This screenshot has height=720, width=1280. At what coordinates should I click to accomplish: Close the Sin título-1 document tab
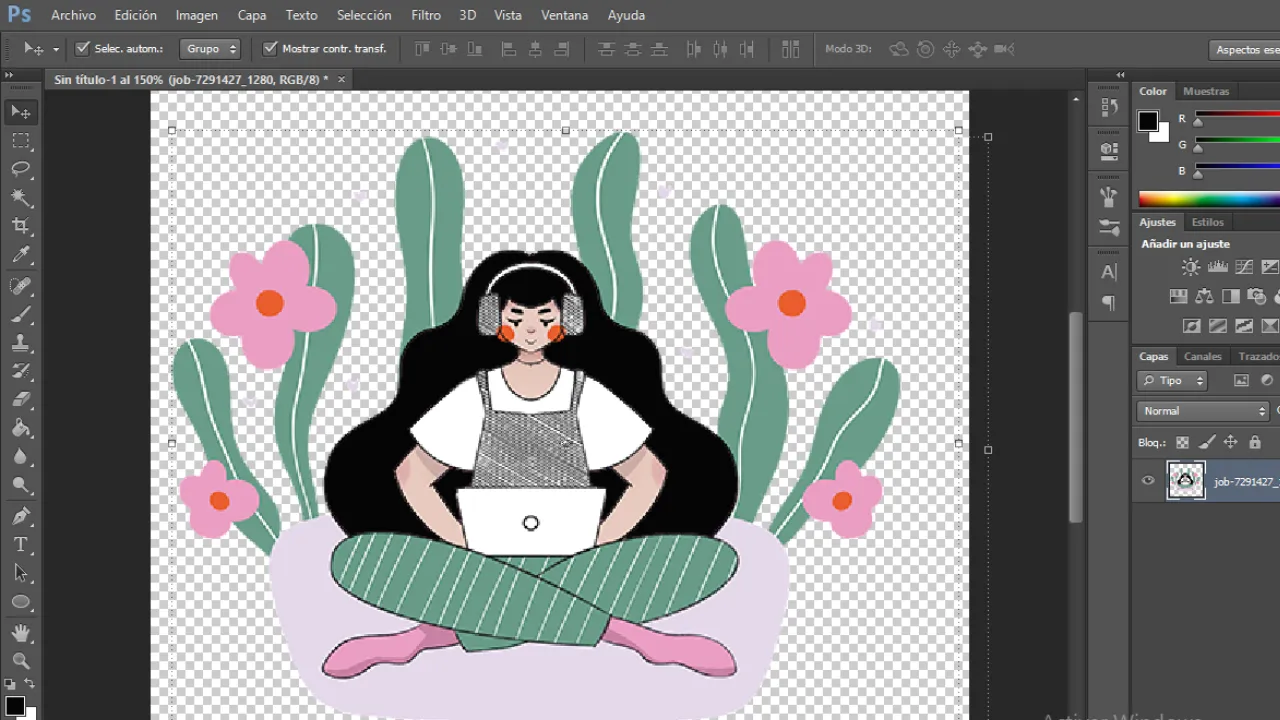[341, 79]
